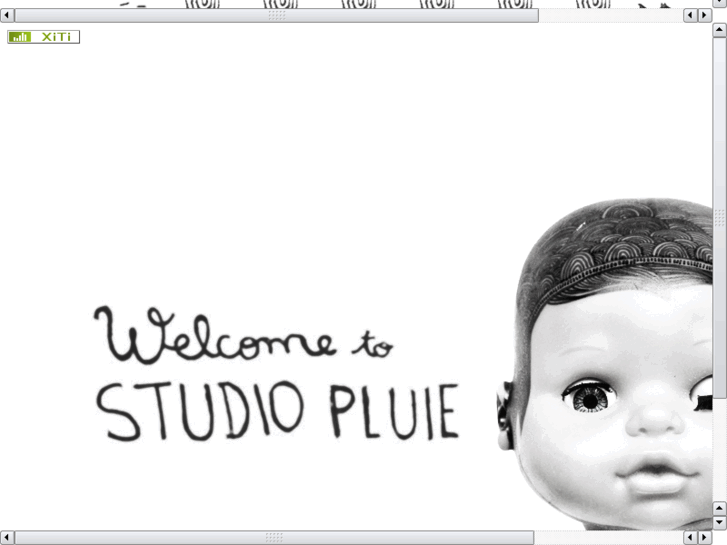Click the handwritten Welcome to Studio Pluie image
Viewport: 727px width, 545px height.
[x=277, y=373]
